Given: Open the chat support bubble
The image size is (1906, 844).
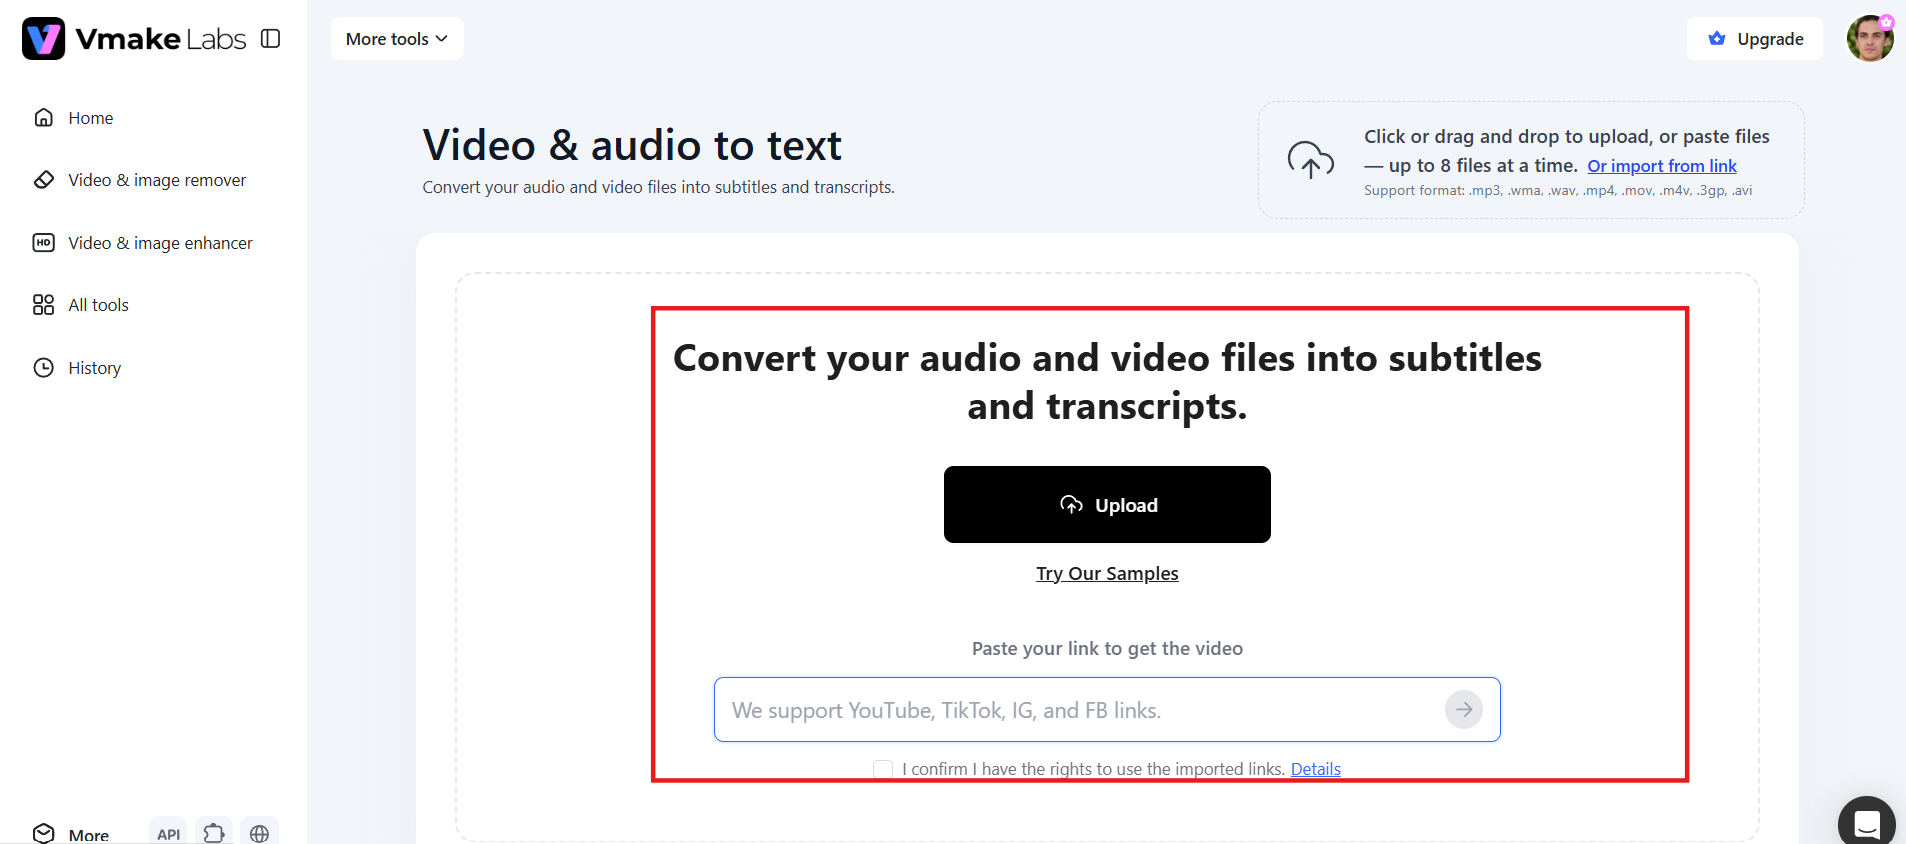Looking at the screenshot, I should [x=1867, y=822].
